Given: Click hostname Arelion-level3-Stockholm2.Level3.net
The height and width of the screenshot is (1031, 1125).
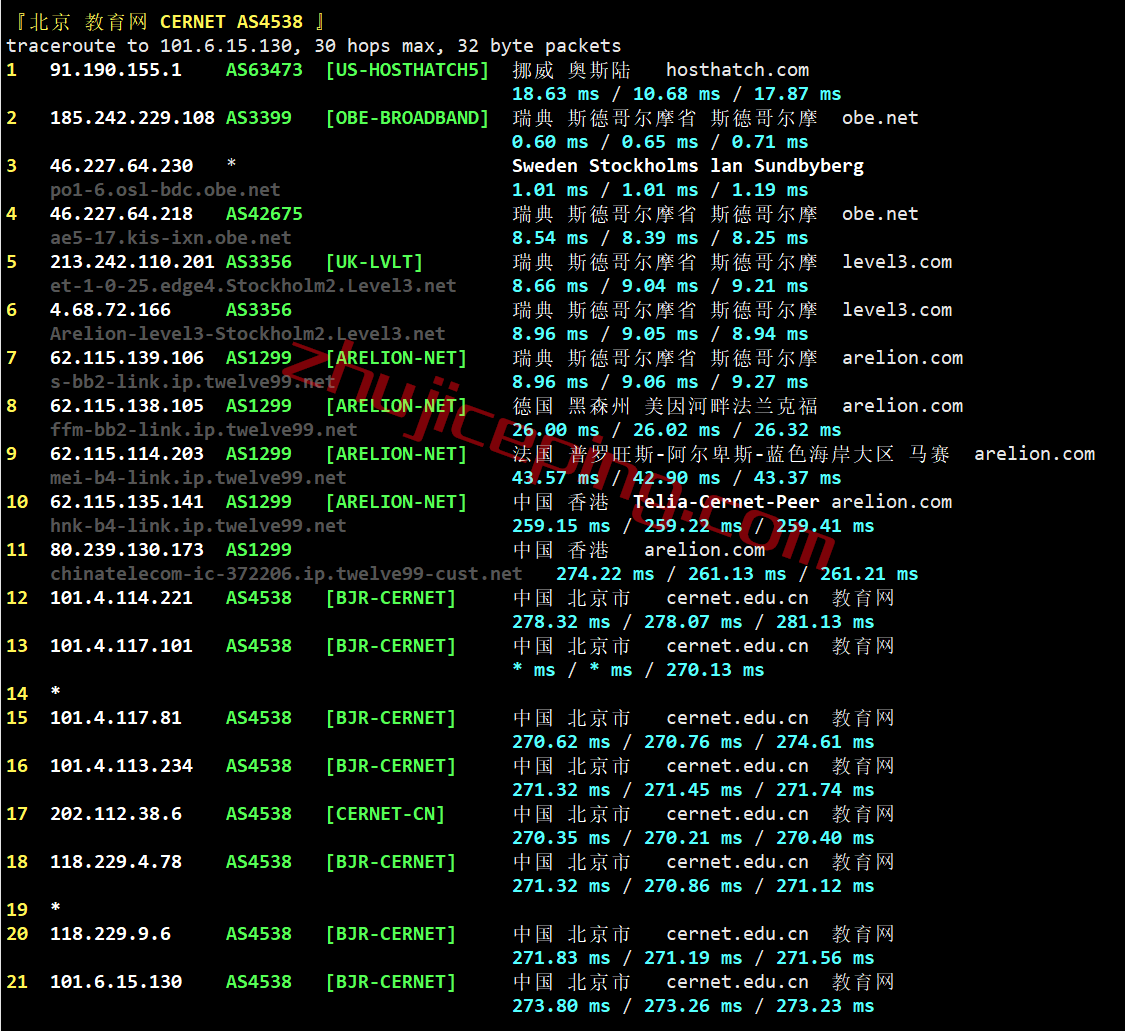Looking at the screenshot, I should (248, 334).
